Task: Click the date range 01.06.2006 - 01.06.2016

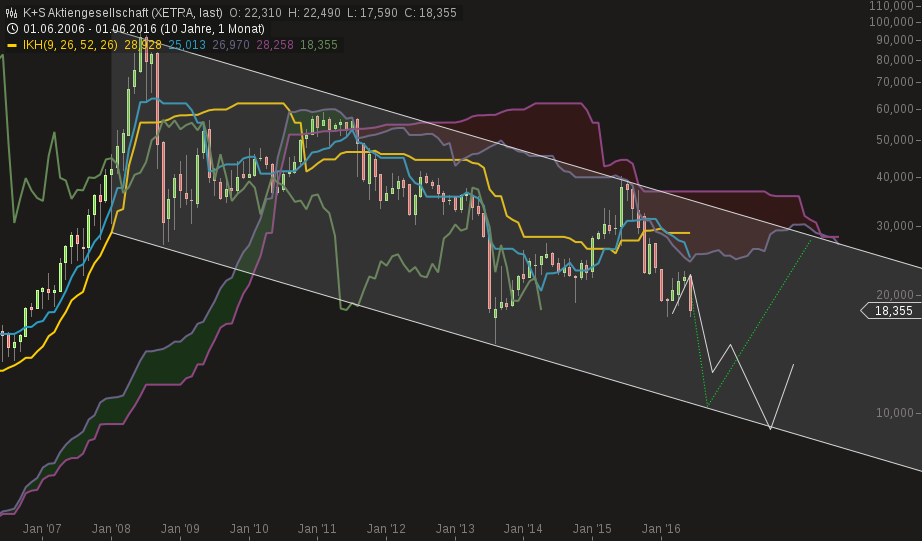Action: click(x=90, y=28)
